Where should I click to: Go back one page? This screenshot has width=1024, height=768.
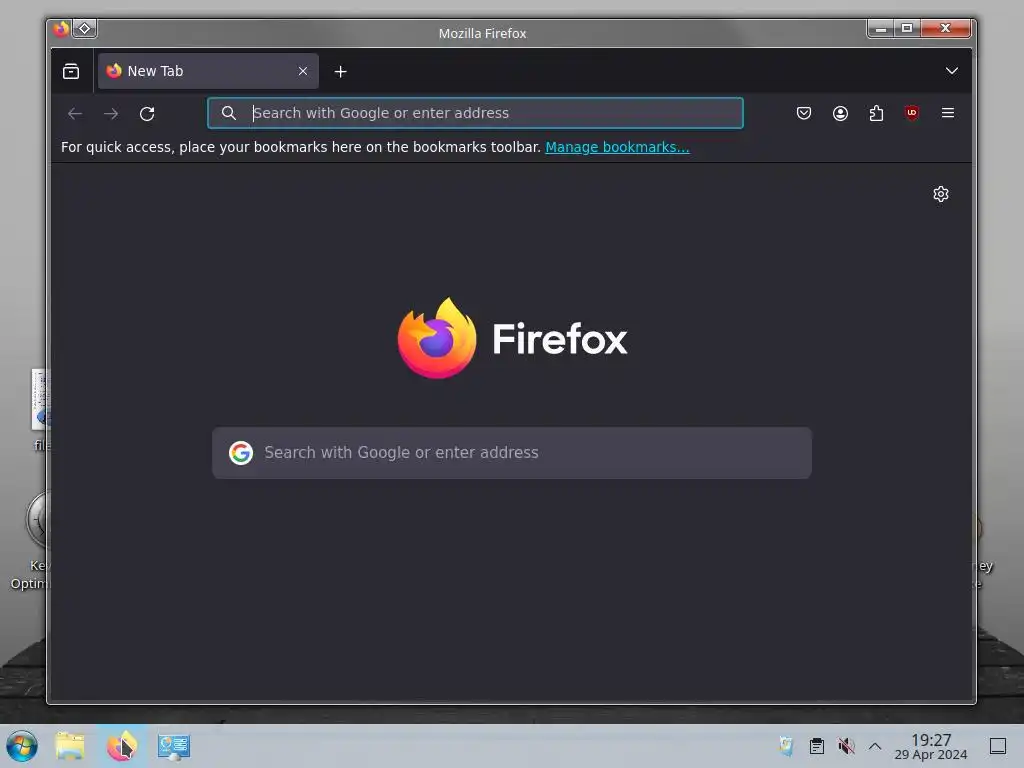pos(75,114)
